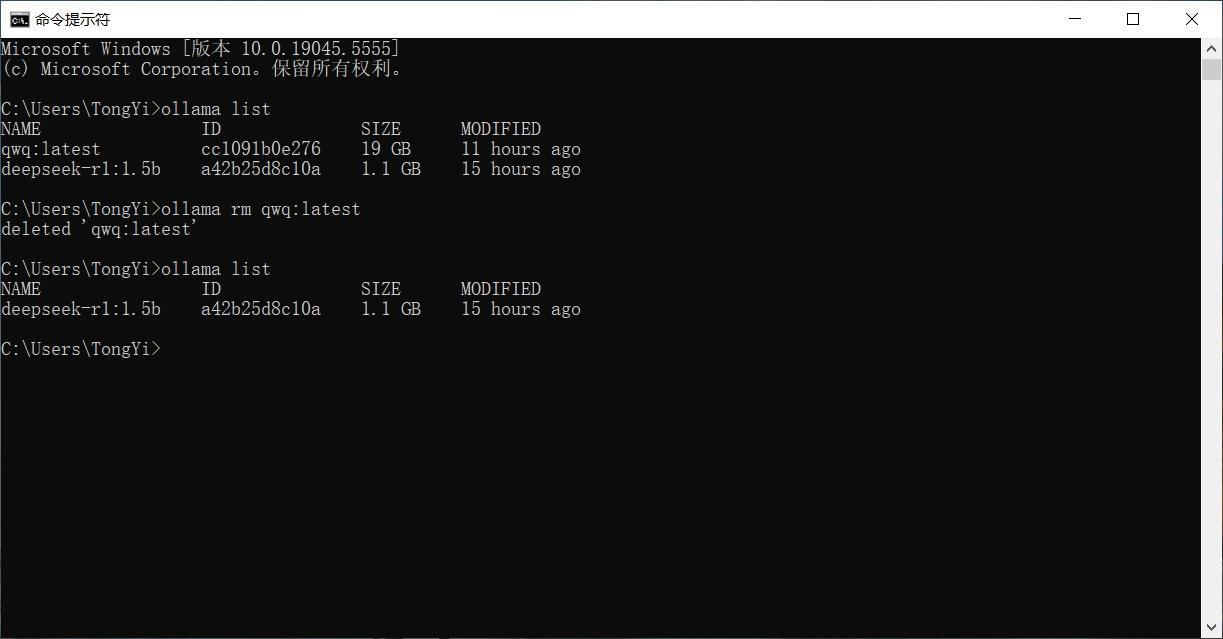Click deepseek-r1:1.5b in the second listing
The image size is (1223, 639).
[80, 309]
